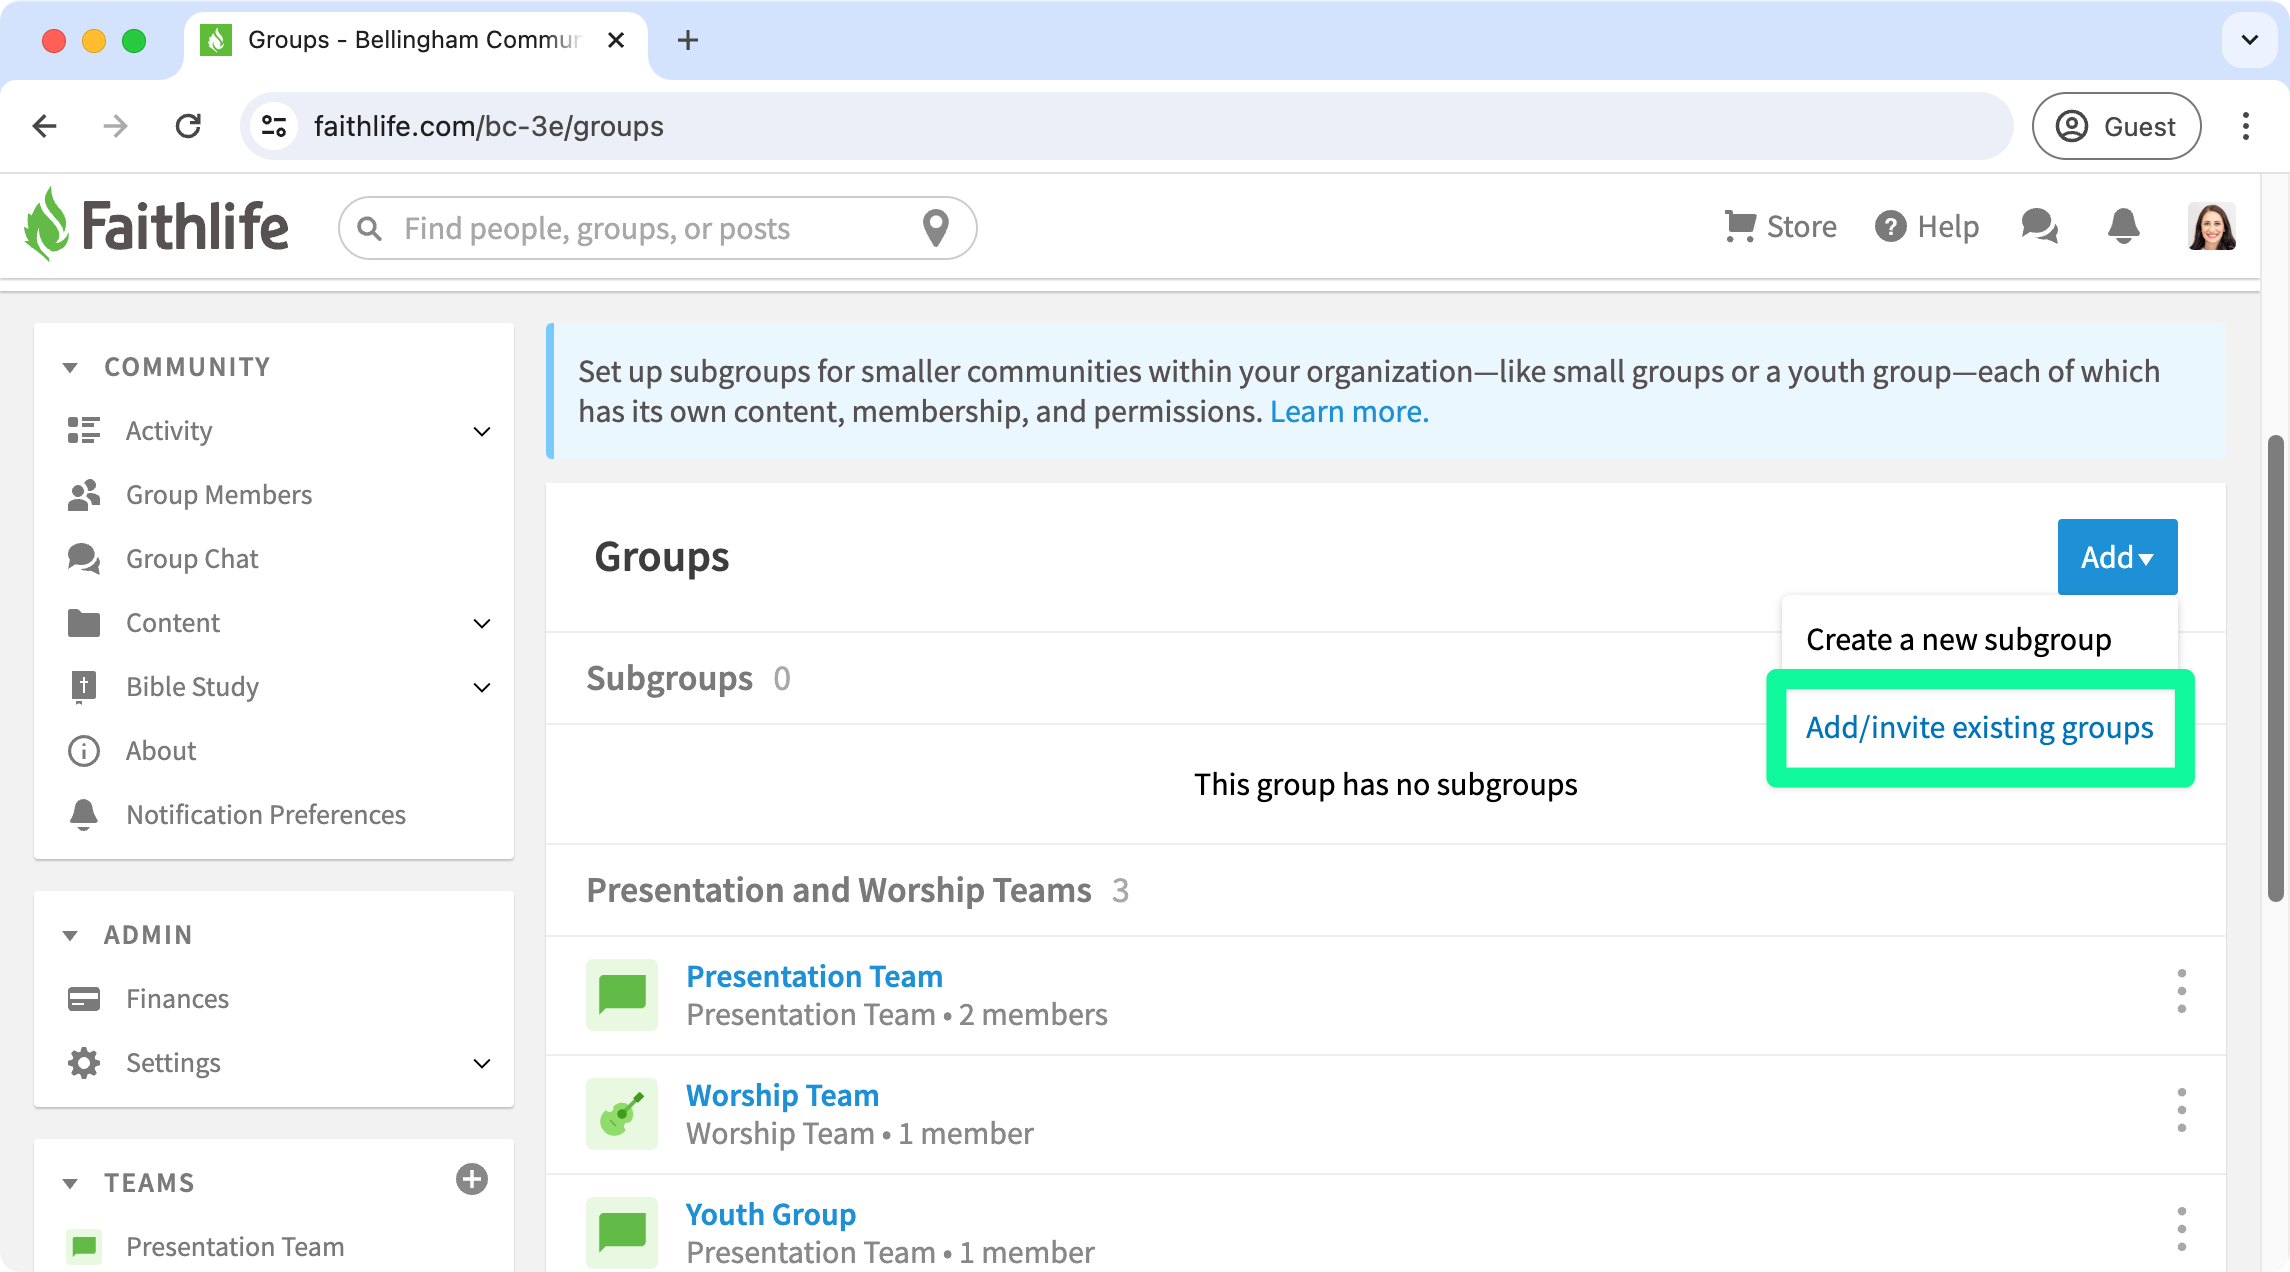Click the Help question mark icon
The height and width of the screenshot is (1272, 2290).
(x=1890, y=227)
